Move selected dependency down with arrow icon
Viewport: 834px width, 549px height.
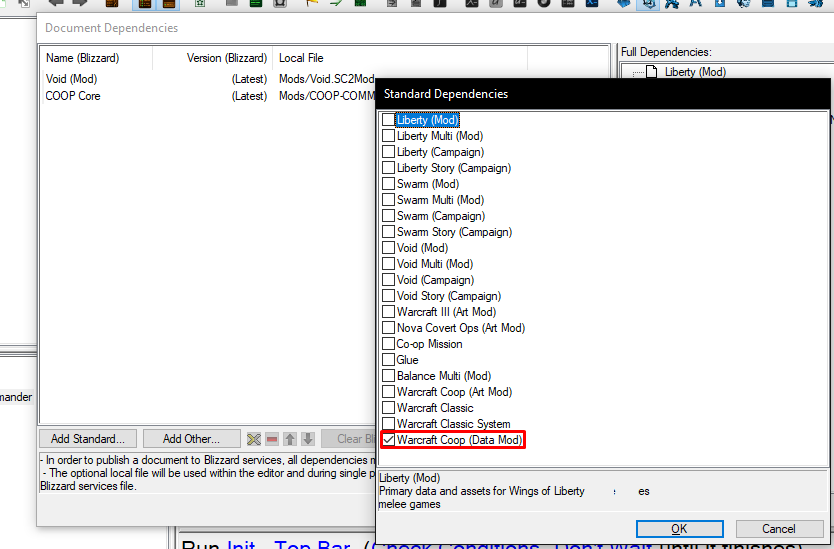[308, 439]
